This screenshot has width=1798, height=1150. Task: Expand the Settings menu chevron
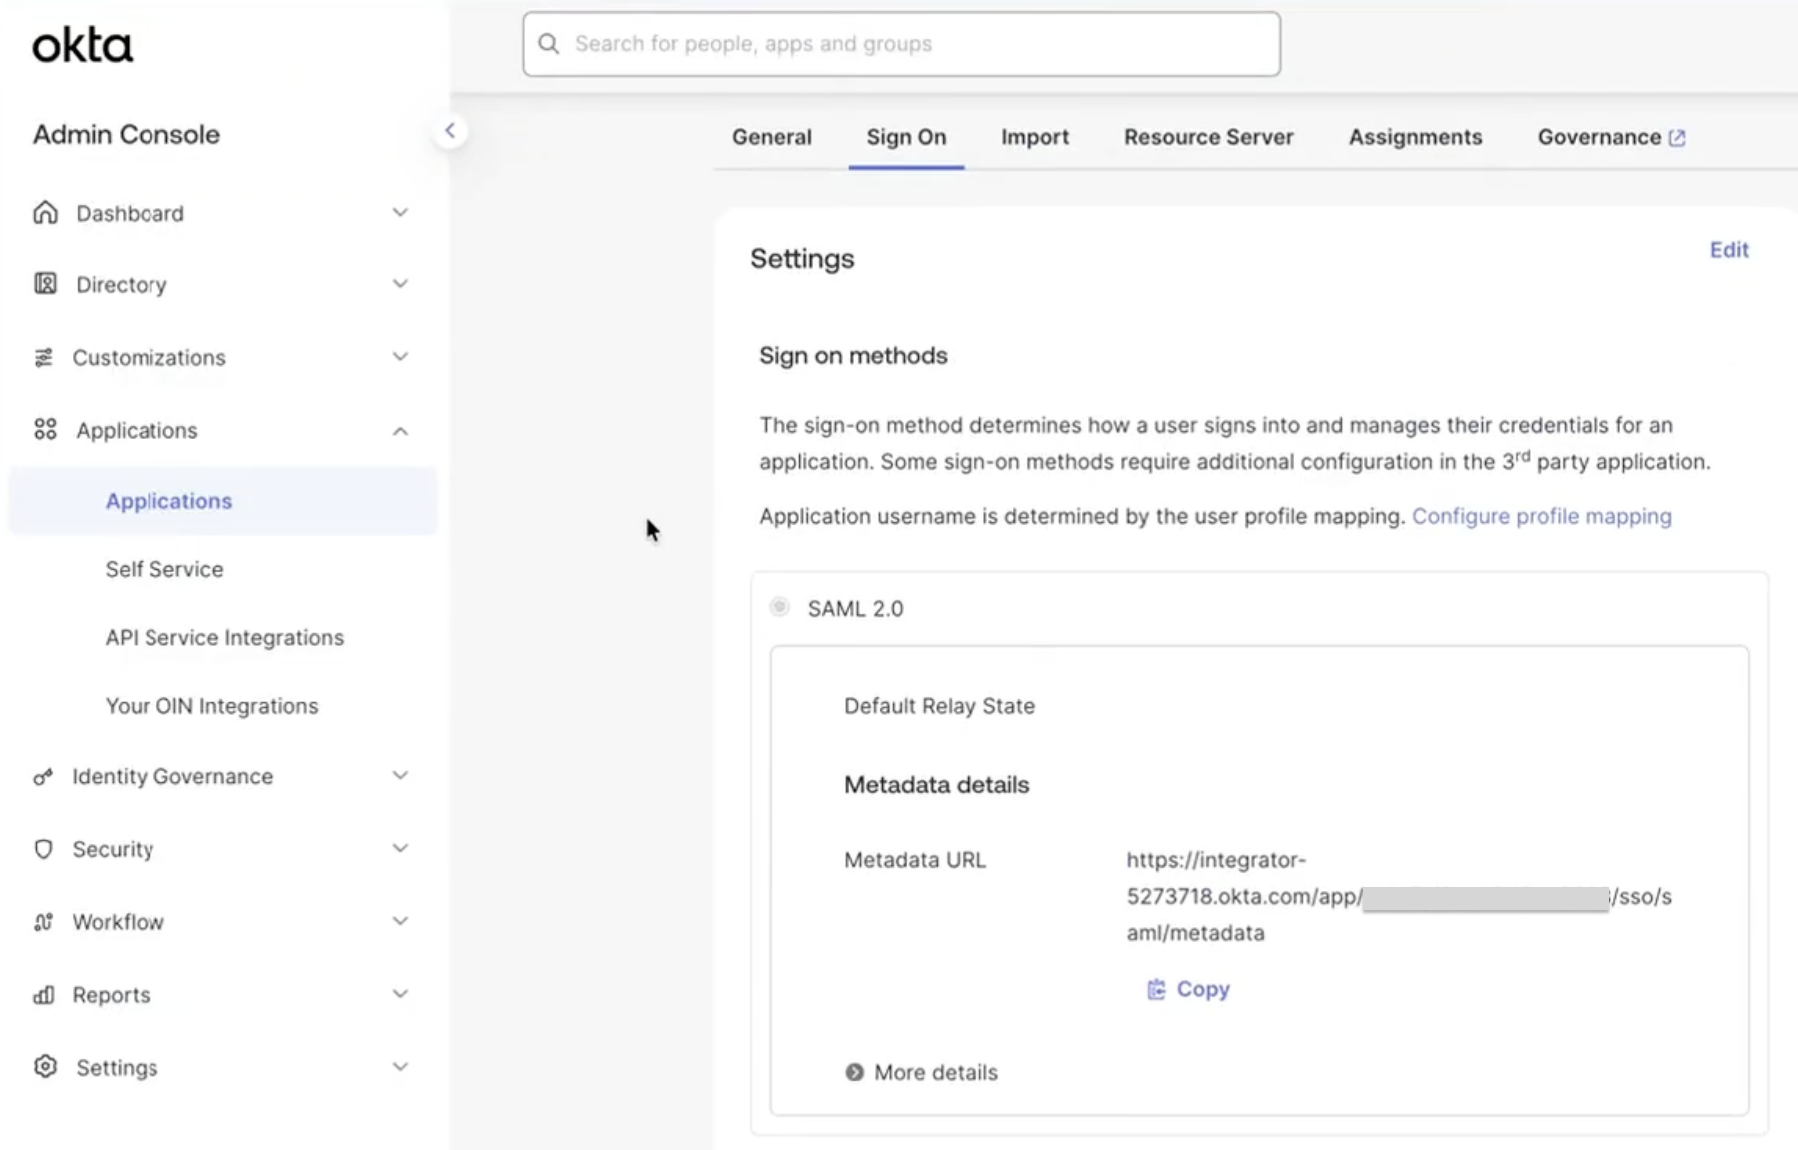(x=400, y=1067)
